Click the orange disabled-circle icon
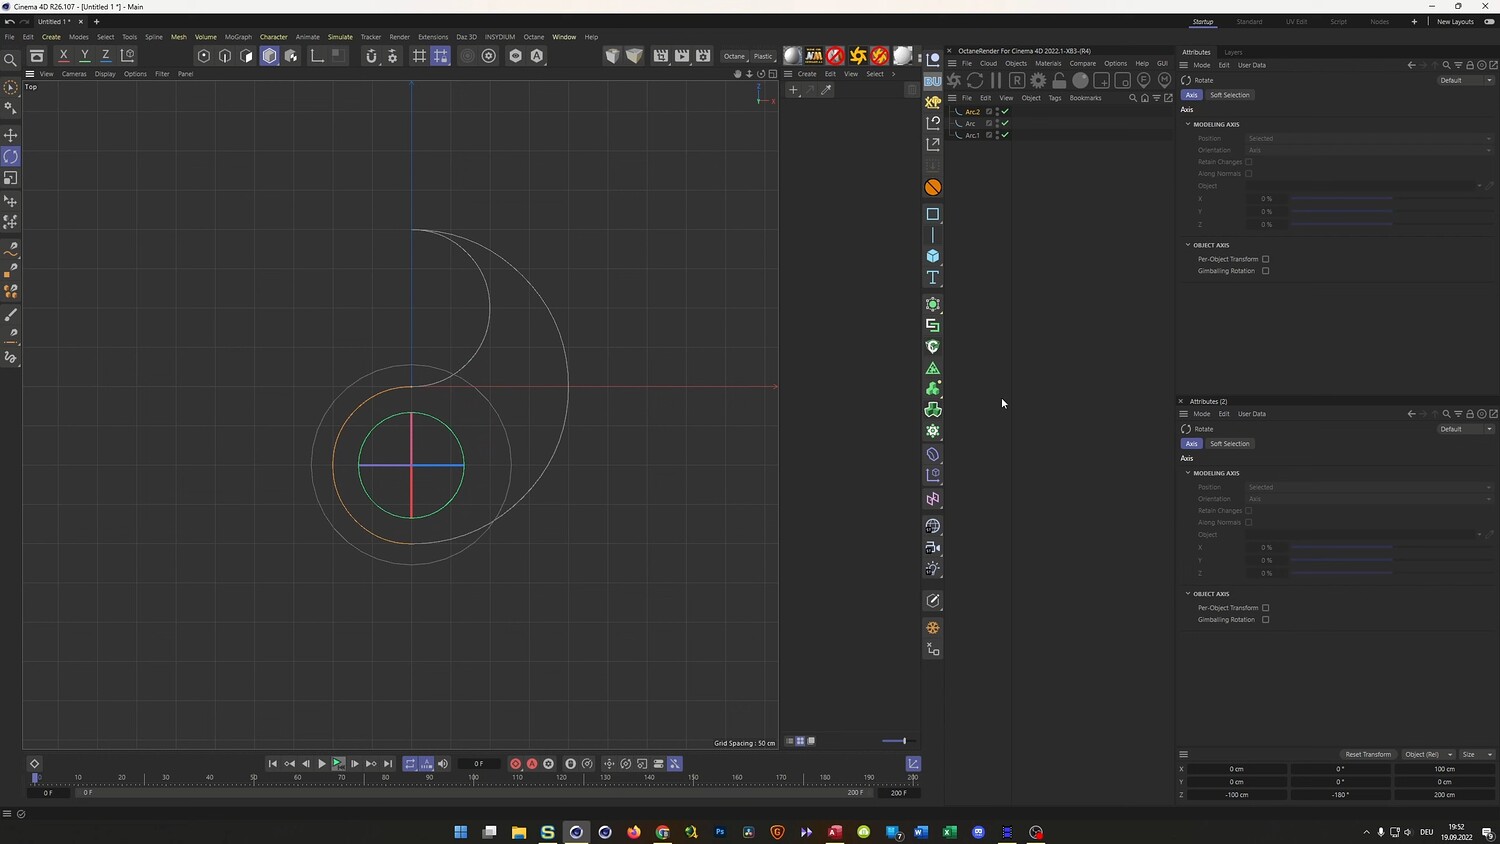1500x844 pixels. coord(933,187)
